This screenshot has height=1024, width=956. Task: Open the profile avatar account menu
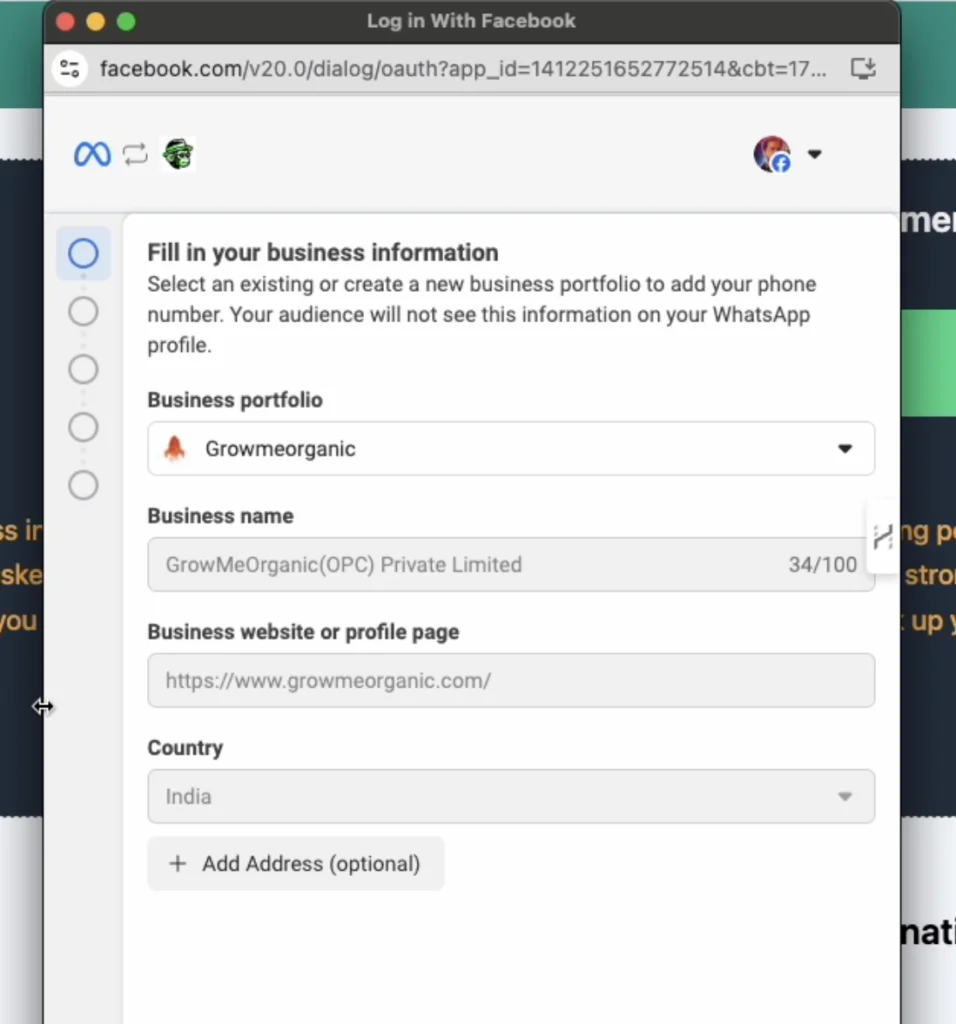[x=773, y=155]
